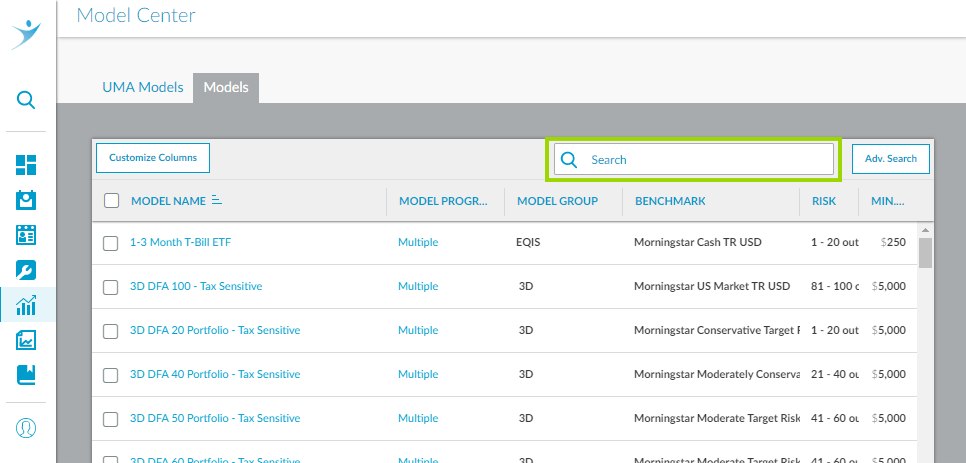Viewport: 966px width, 463px height.
Task: Open the user profile icon in sidebar
Action: [x=27, y=428]
